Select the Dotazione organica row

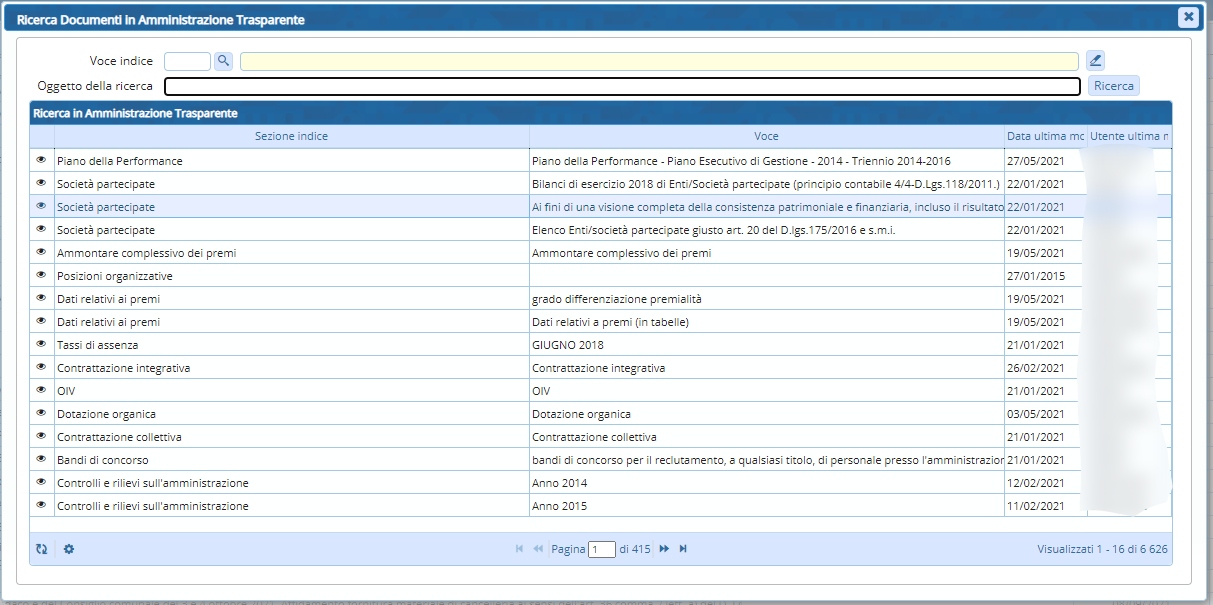(290, 414)
